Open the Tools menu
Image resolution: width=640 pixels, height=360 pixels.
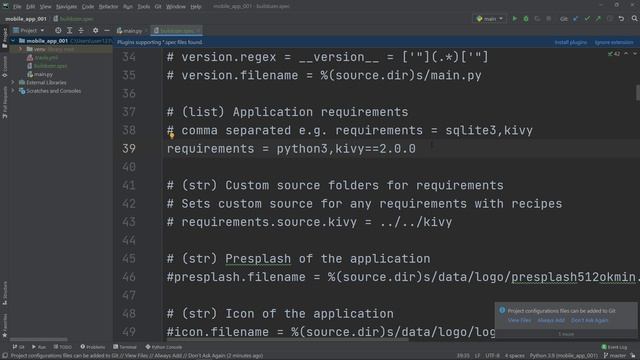click(143, 7)
